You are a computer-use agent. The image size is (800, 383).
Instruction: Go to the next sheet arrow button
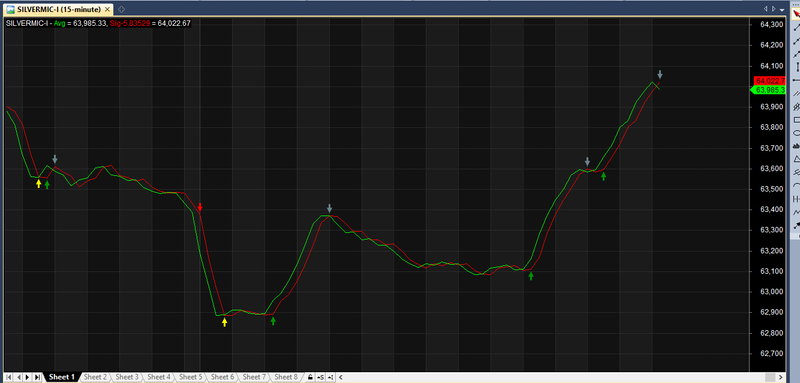28,377
